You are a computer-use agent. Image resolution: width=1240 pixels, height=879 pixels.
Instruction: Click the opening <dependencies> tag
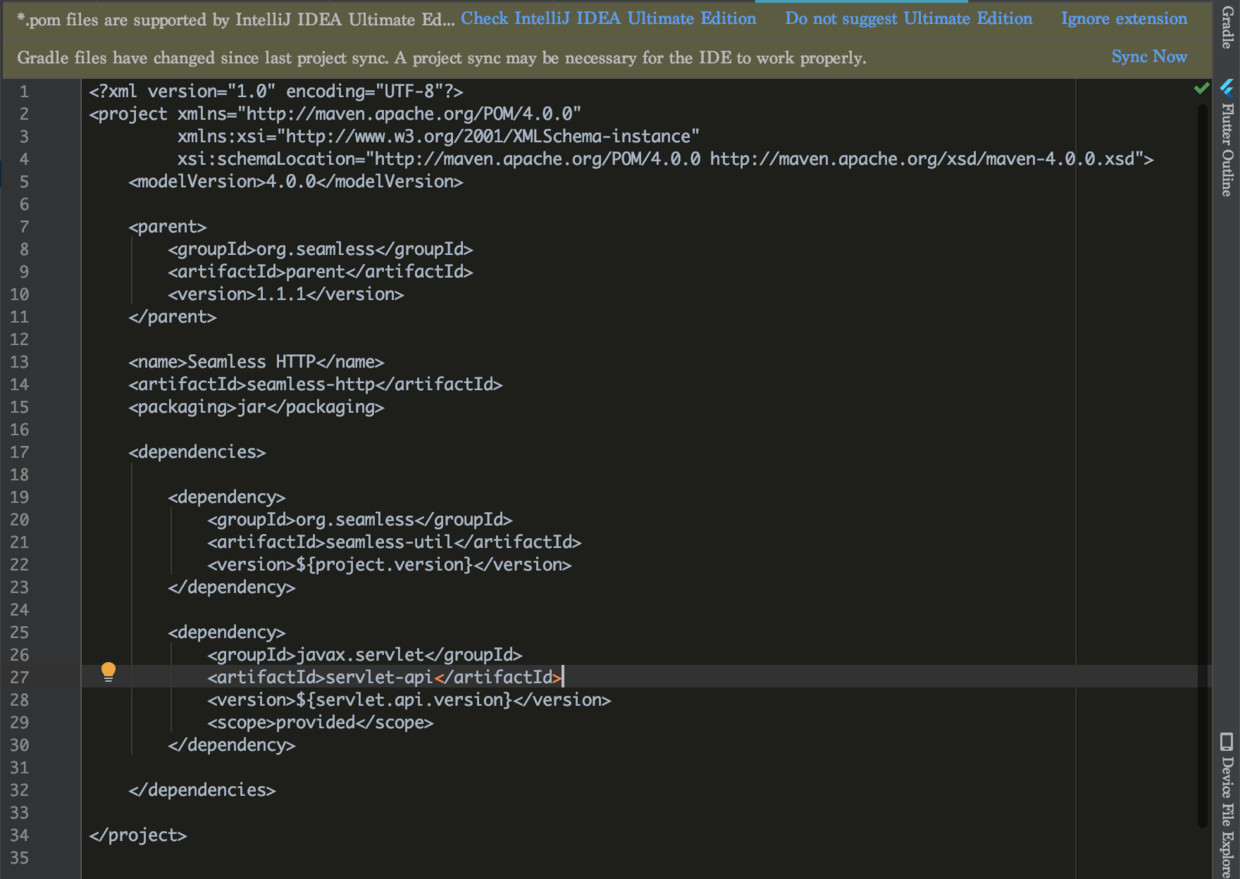click(197, 452)
